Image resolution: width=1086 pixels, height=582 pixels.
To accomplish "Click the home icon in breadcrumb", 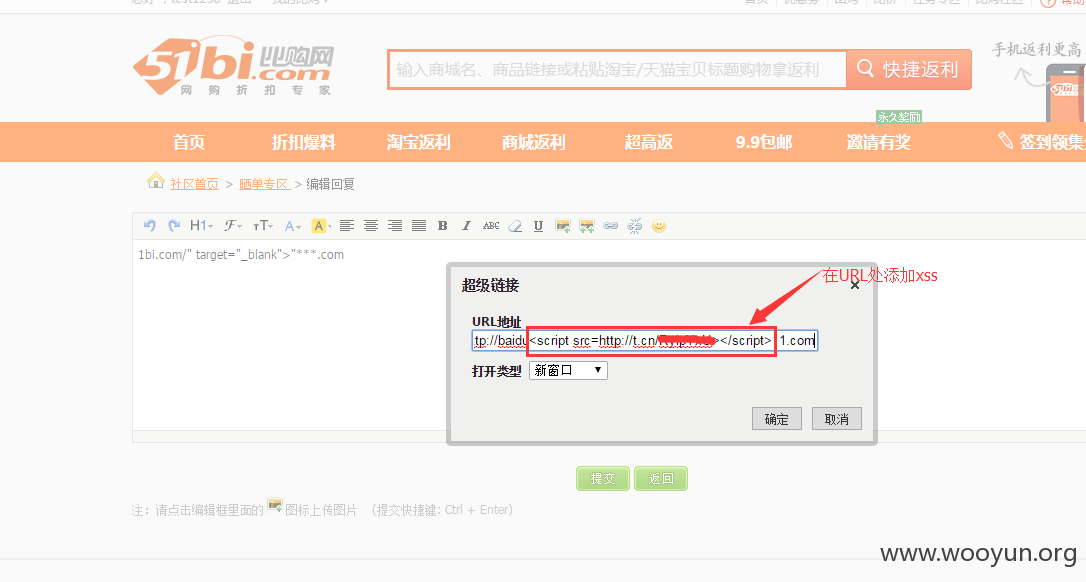I will 156,181.
